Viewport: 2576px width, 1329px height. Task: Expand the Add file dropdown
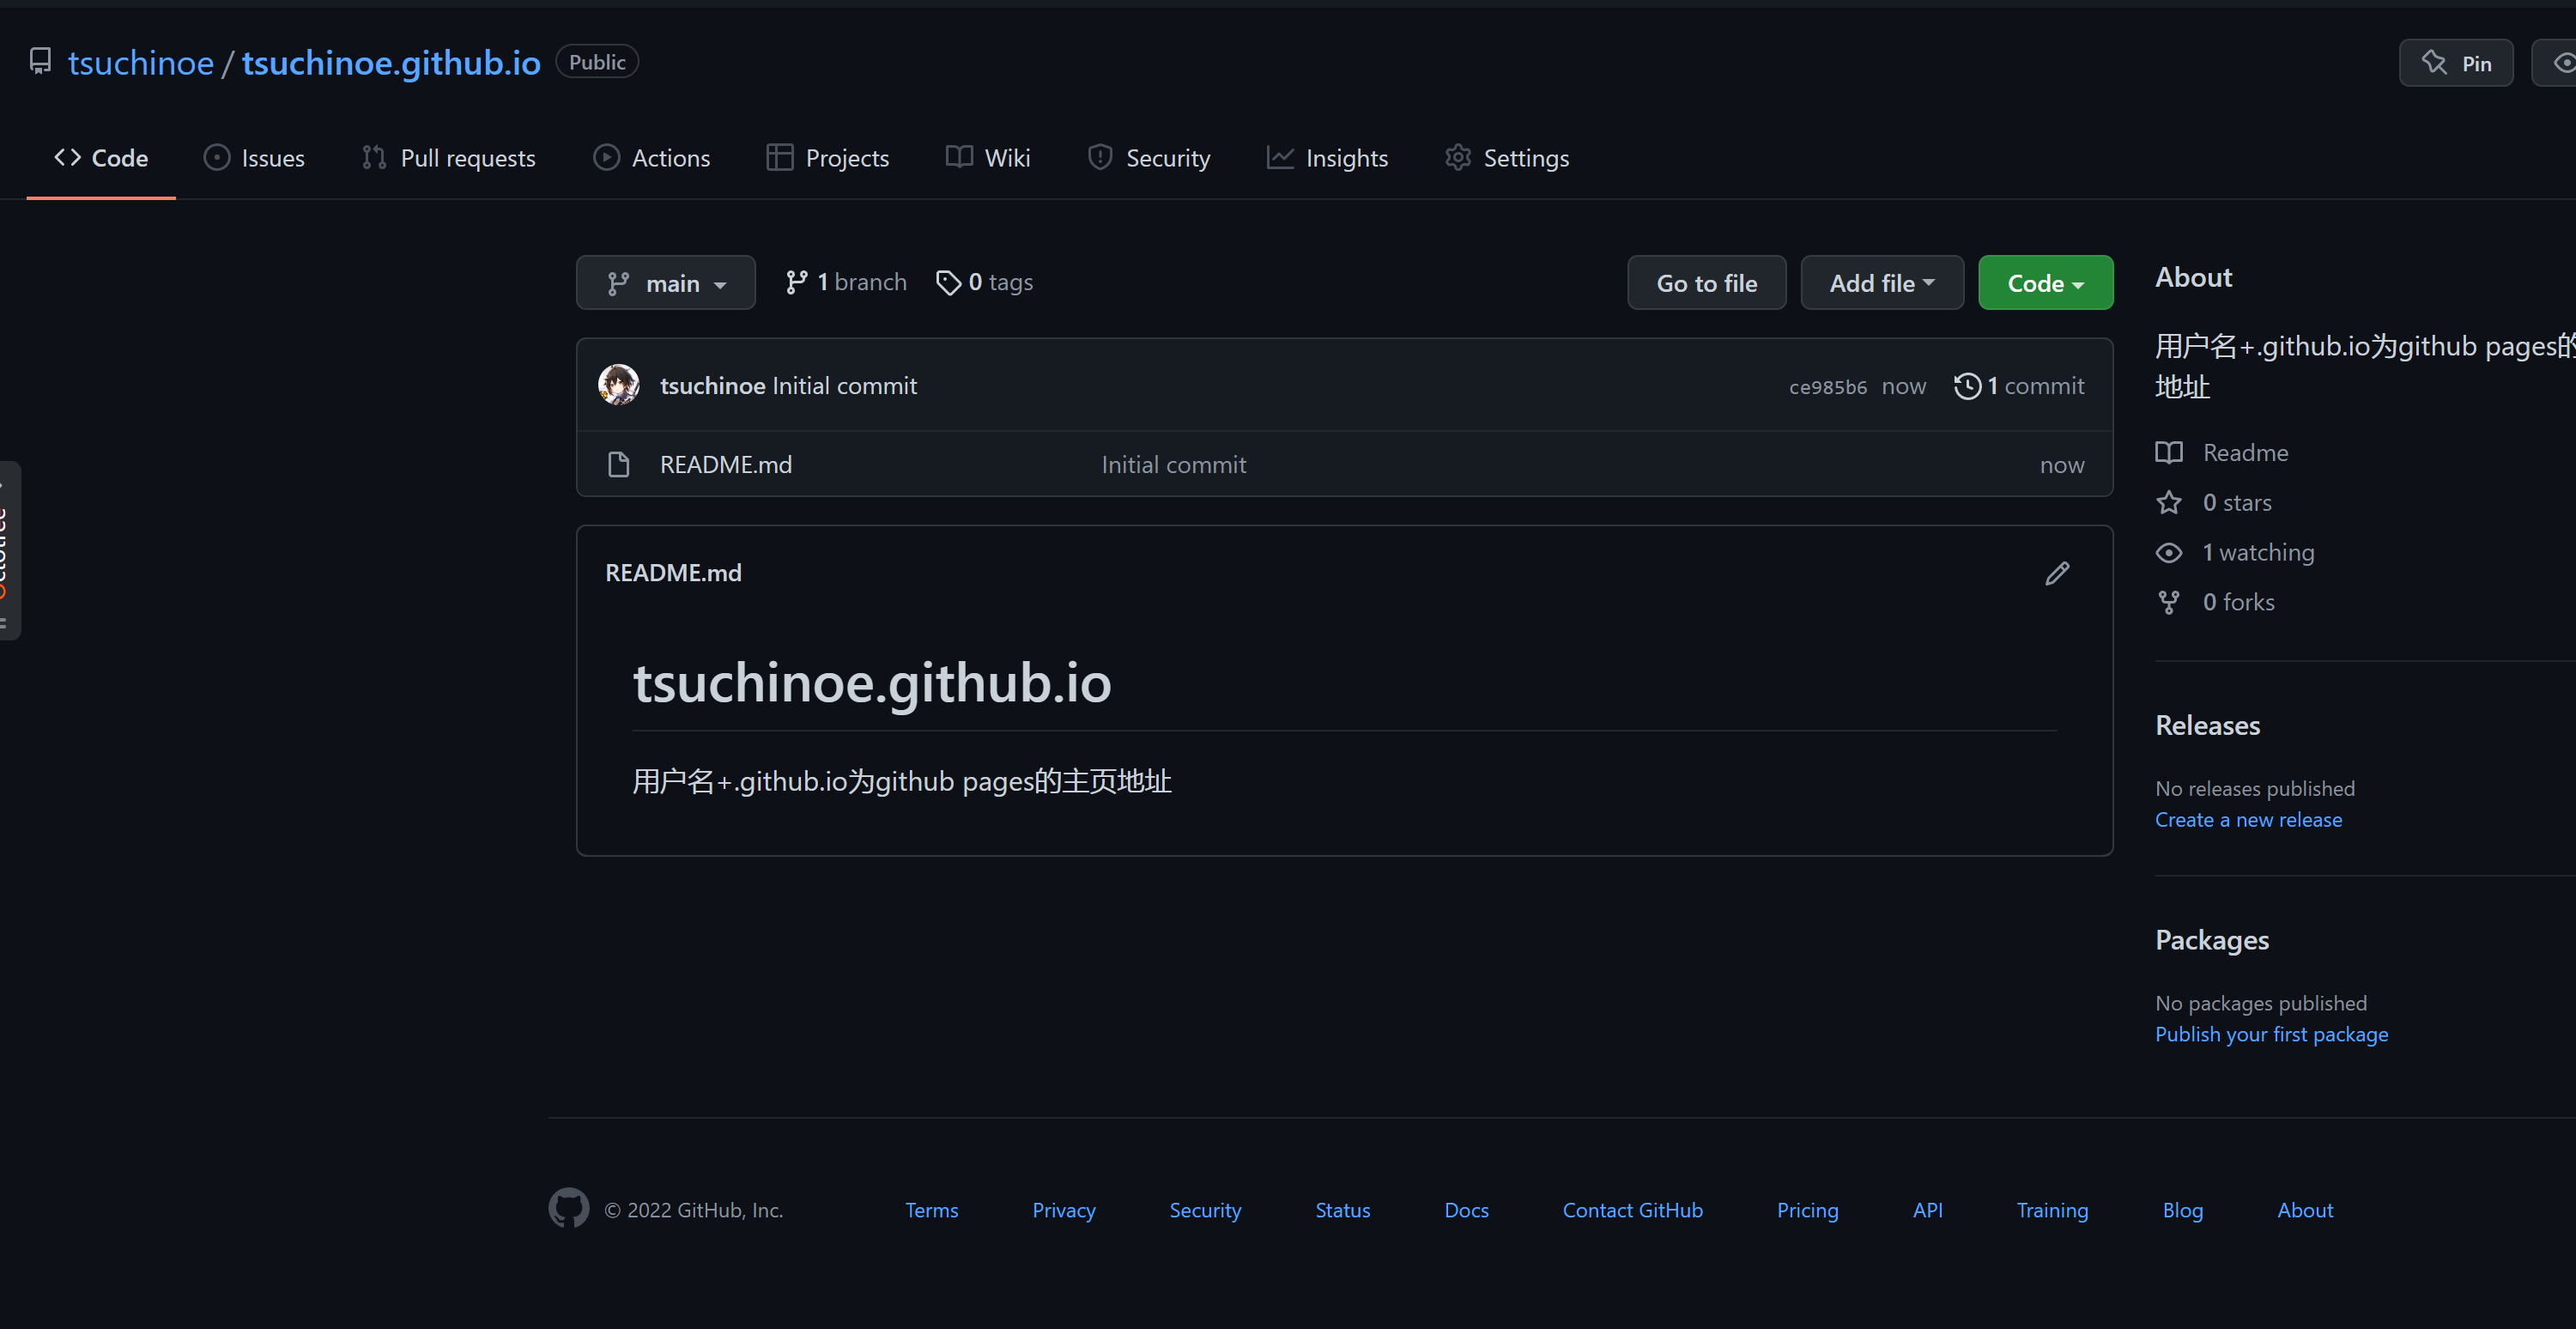(1882, 283)
